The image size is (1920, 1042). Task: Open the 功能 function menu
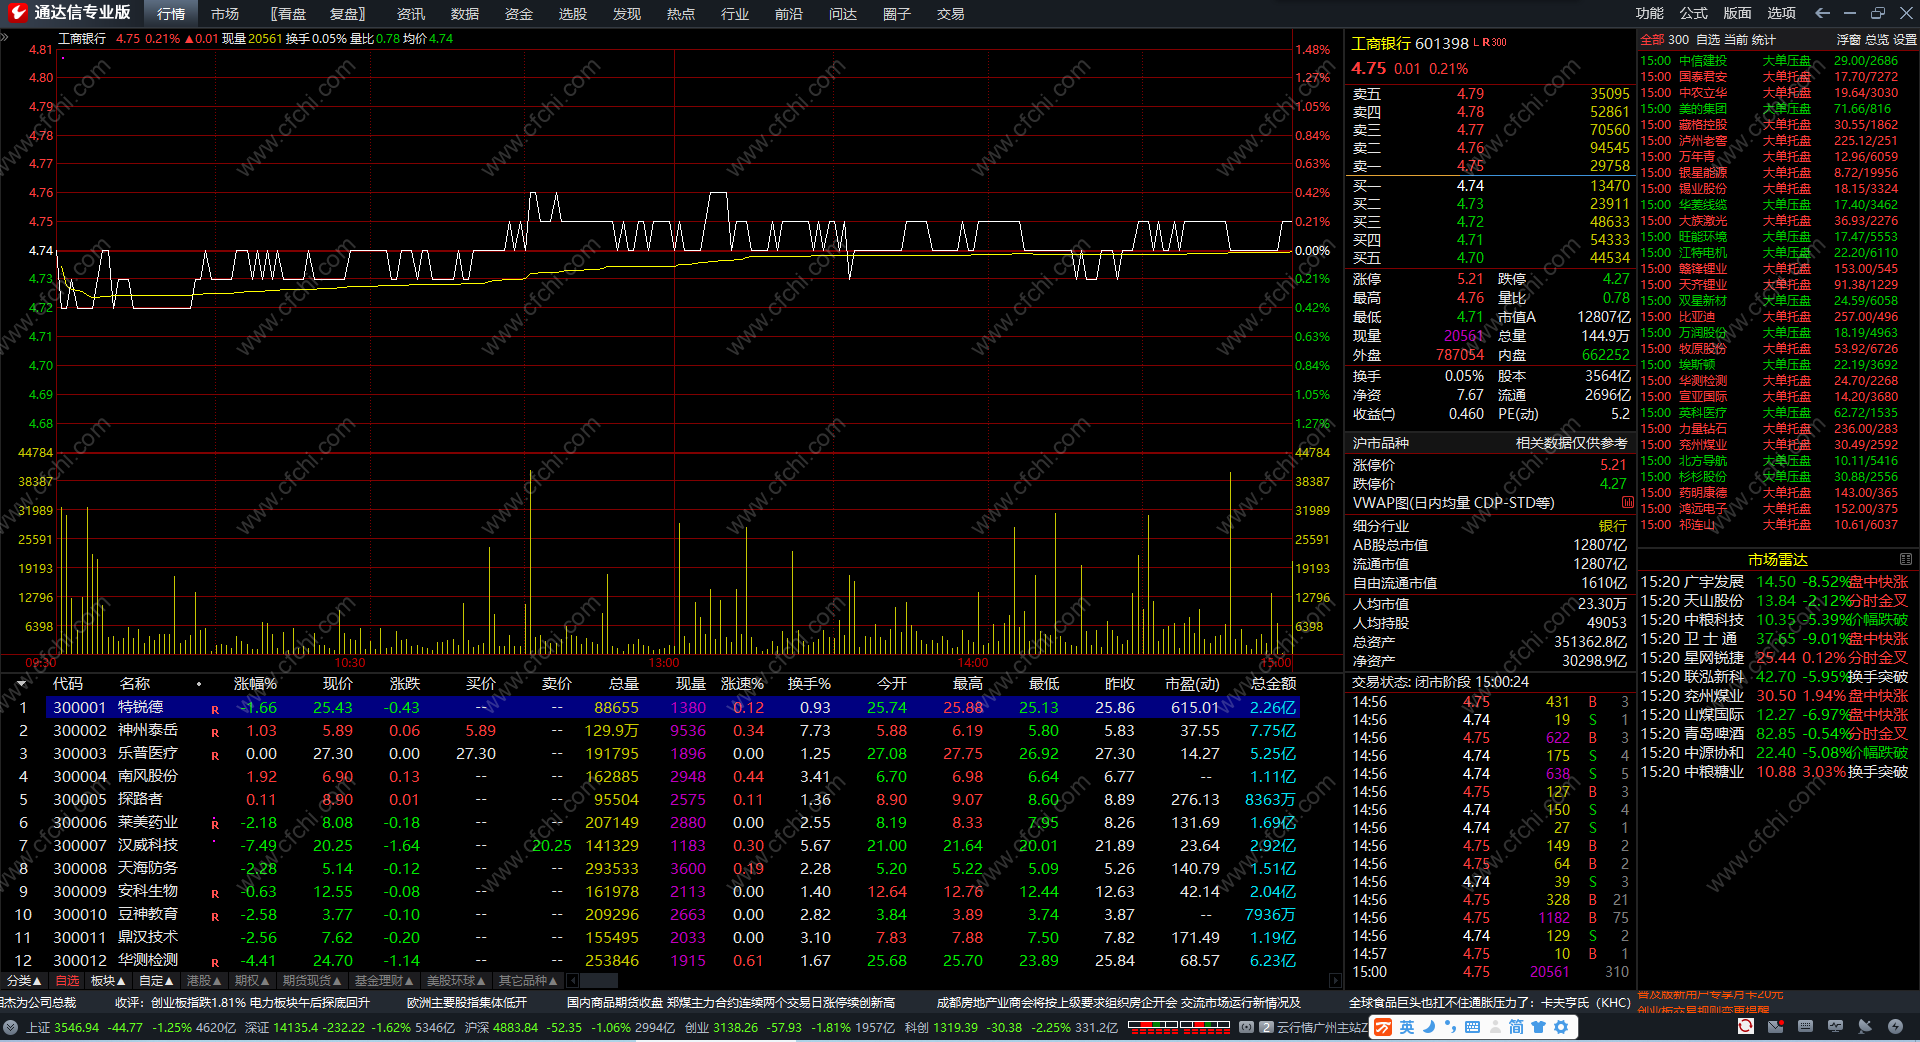pos(1650,13)
